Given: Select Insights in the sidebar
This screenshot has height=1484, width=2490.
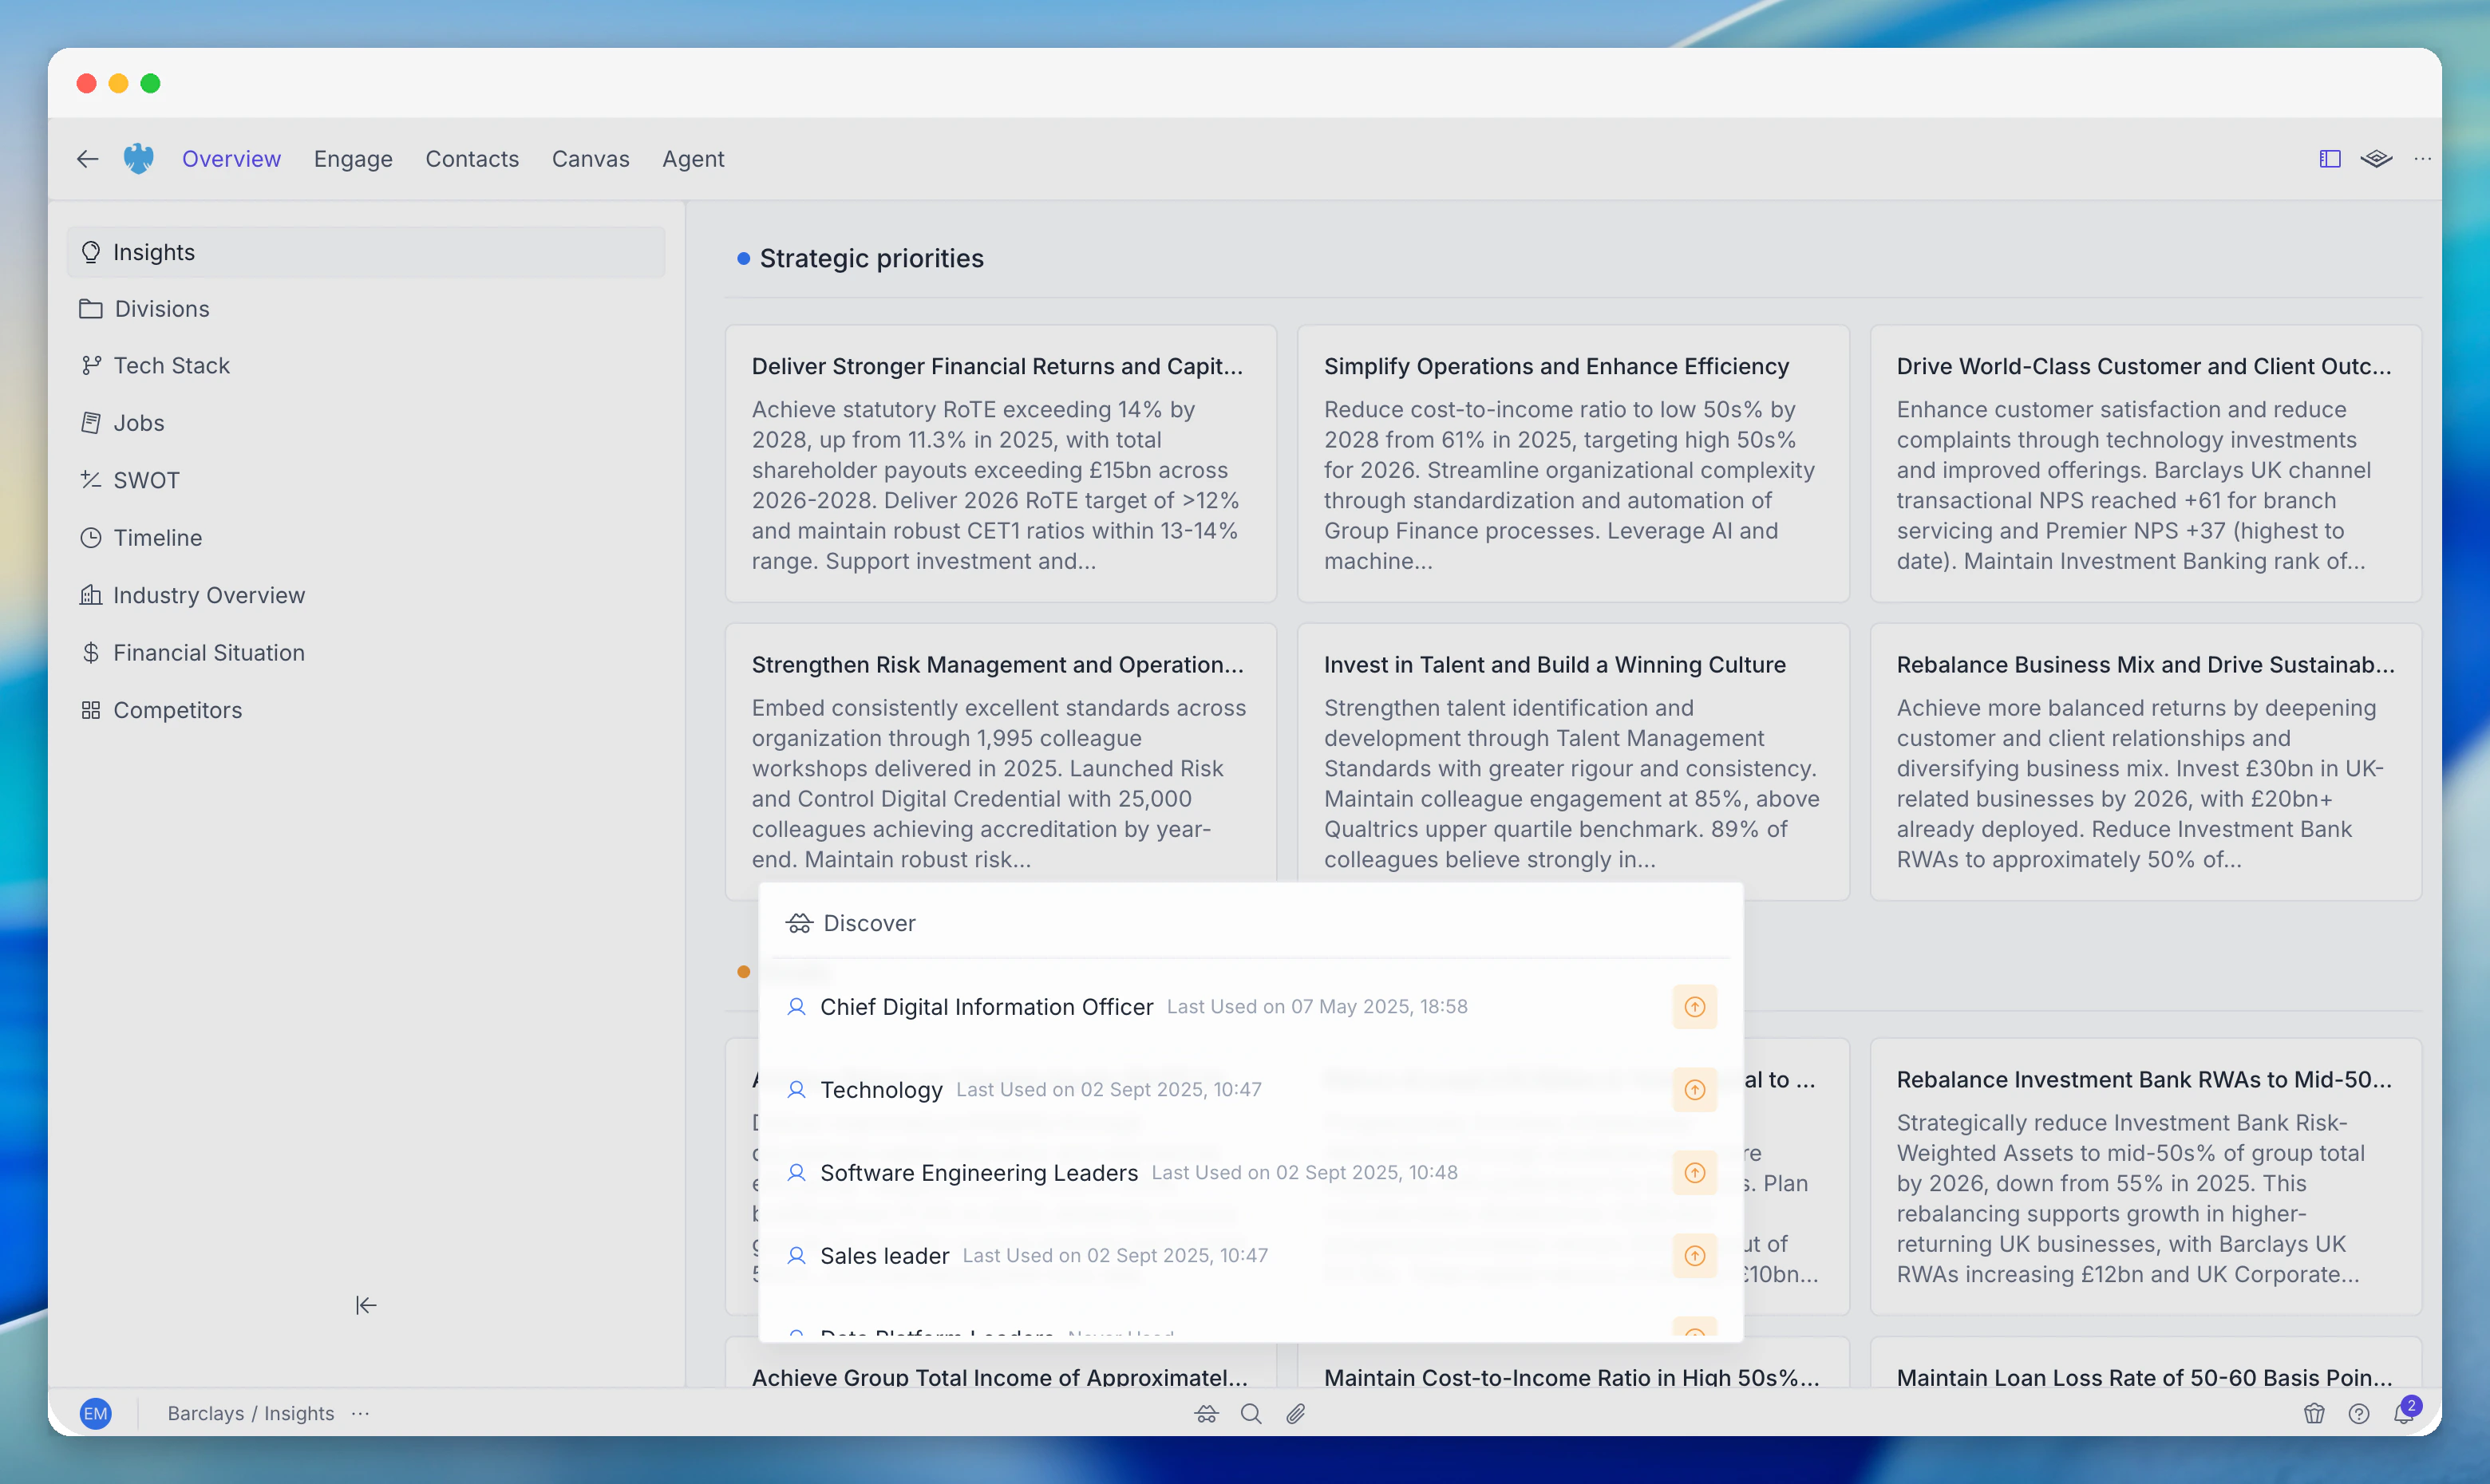Looking at the screenshot, I should coord(366,252).
